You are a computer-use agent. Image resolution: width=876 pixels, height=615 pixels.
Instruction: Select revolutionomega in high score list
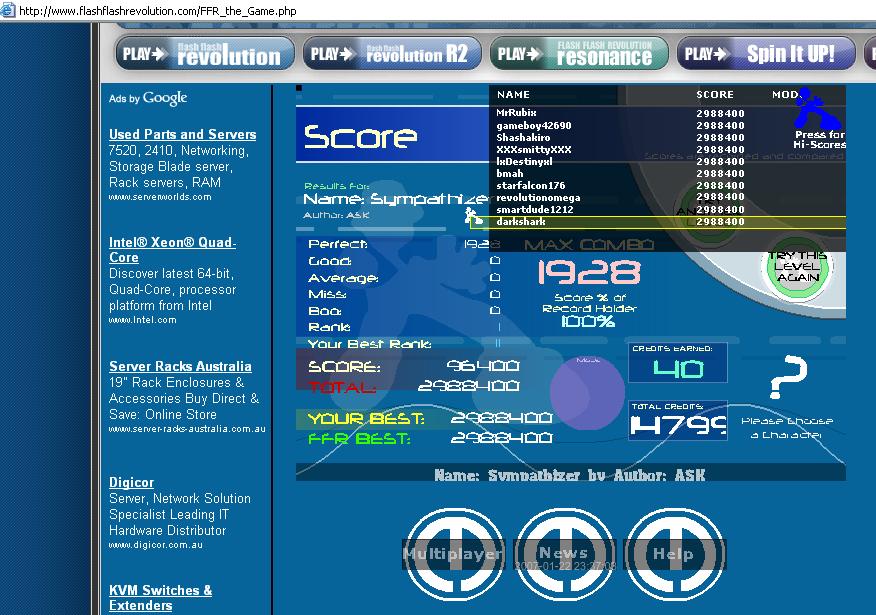pos(667,198)
